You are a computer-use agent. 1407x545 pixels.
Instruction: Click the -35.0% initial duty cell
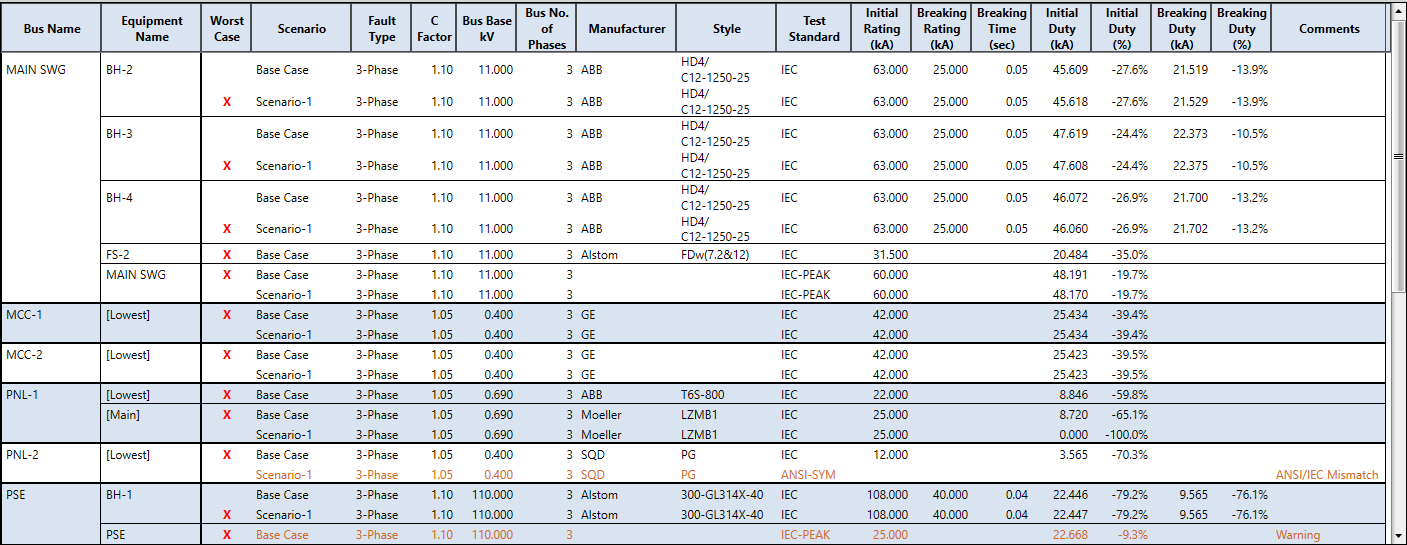tap(1129, 255)
